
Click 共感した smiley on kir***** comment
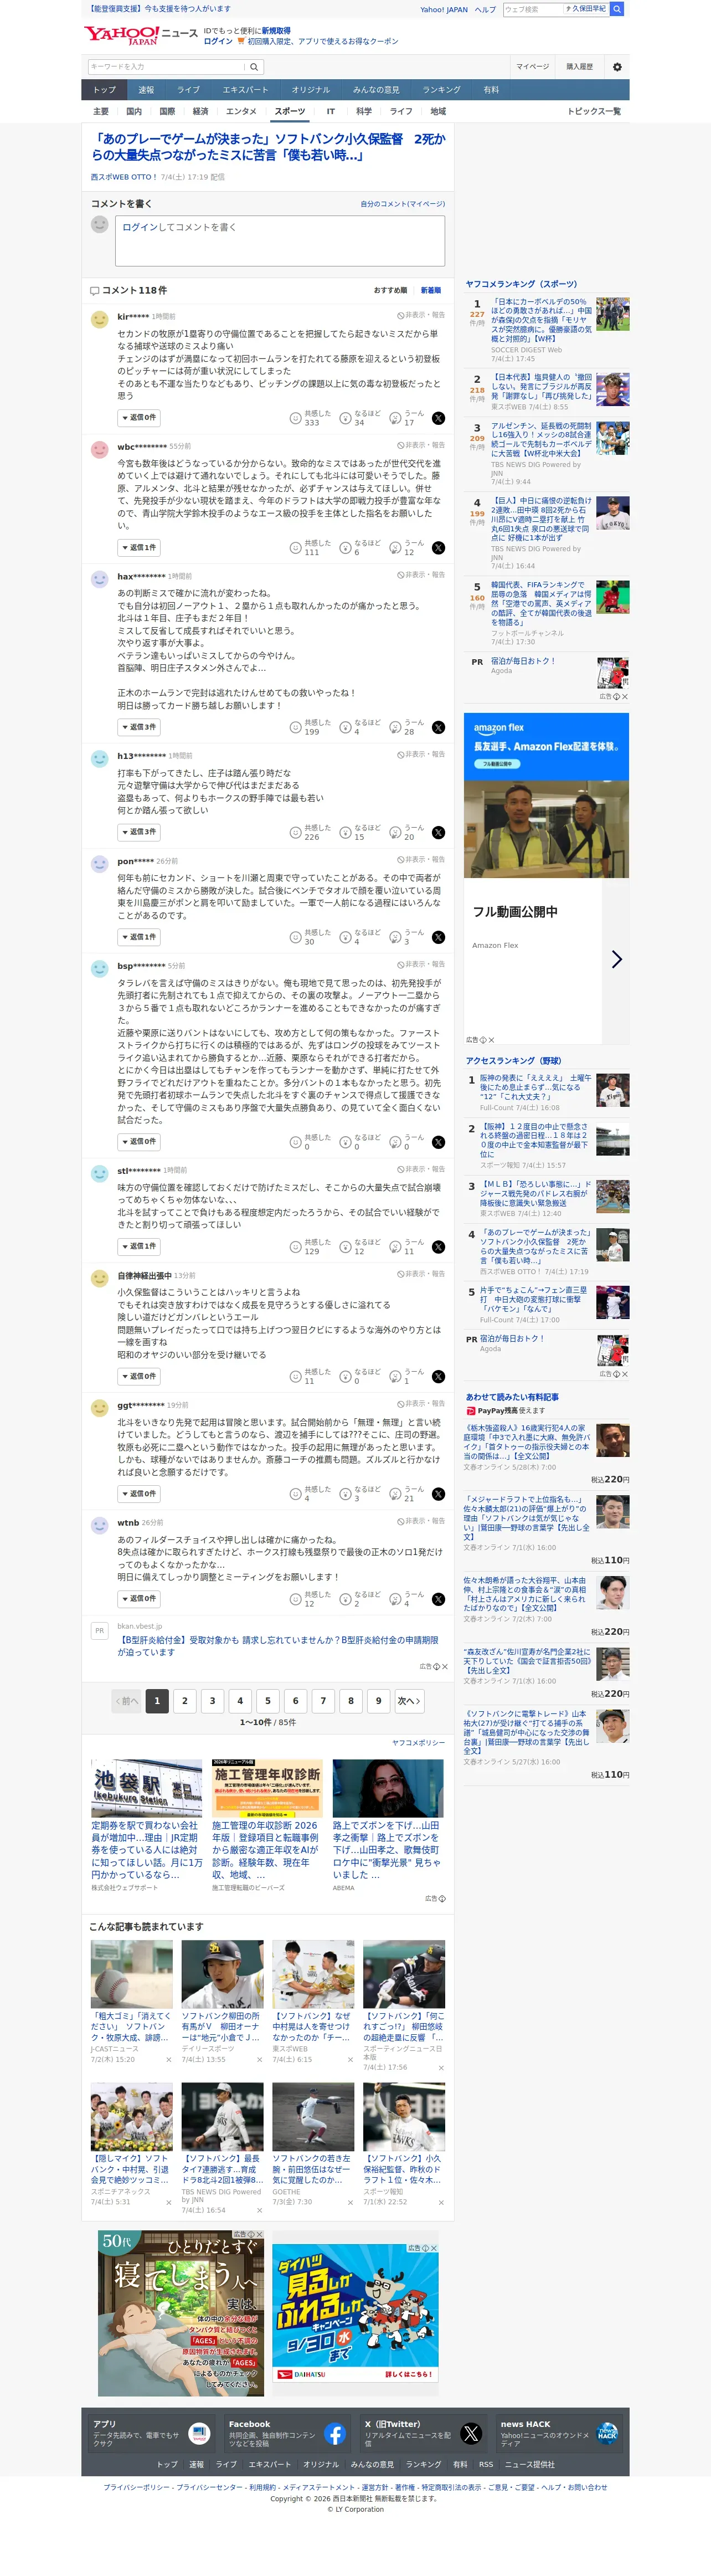tap(296, 418)
